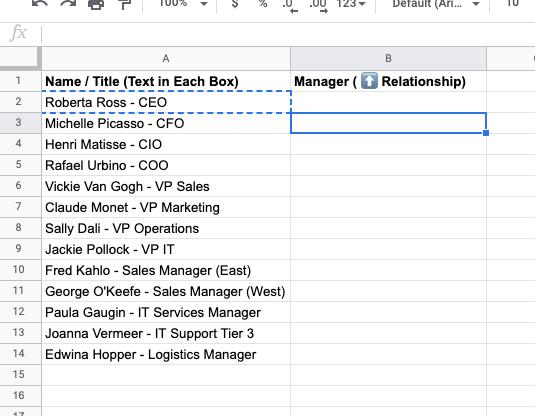Screen dimensions: 535x416
Task: Expand the Default (Arial) font dropdown
Action: pos(436,3)
